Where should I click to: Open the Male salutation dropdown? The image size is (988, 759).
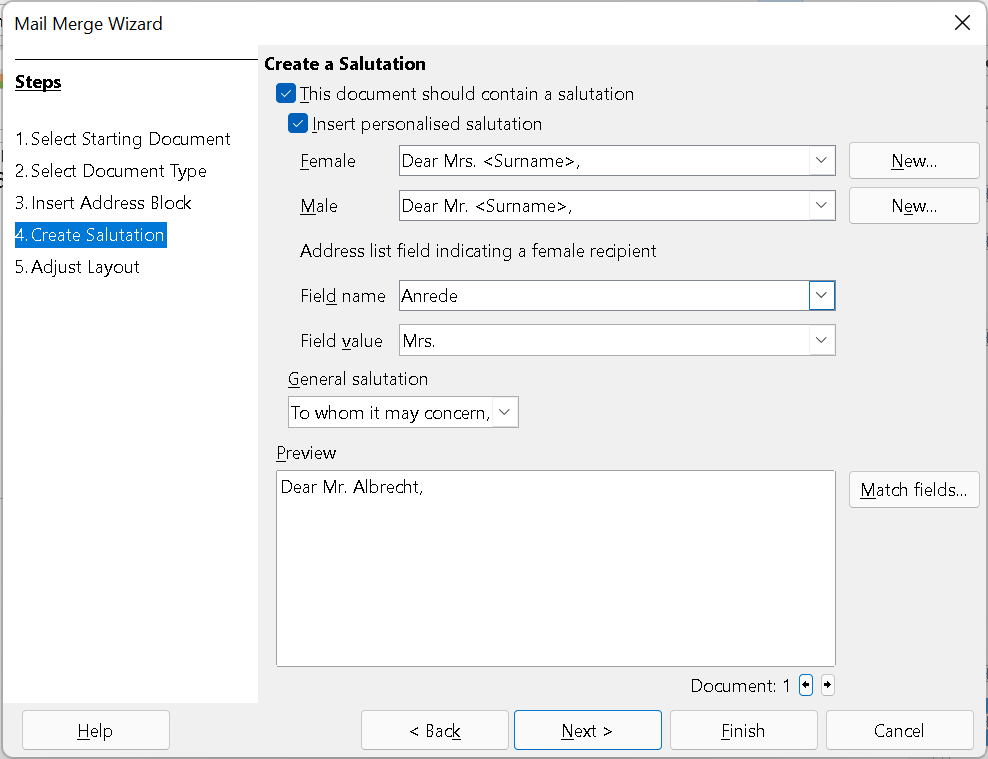pos(822,206)
